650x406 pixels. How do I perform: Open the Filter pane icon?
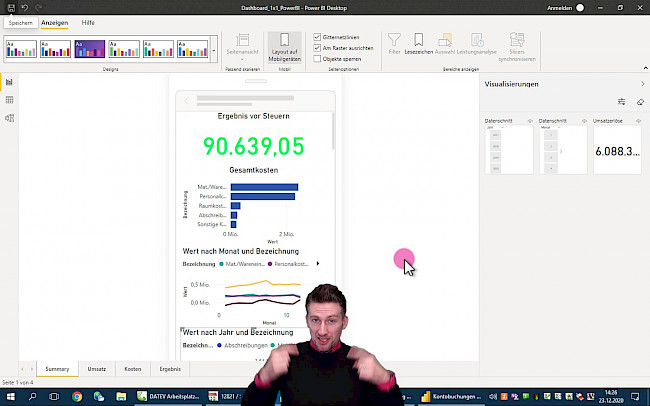[394, 43]
